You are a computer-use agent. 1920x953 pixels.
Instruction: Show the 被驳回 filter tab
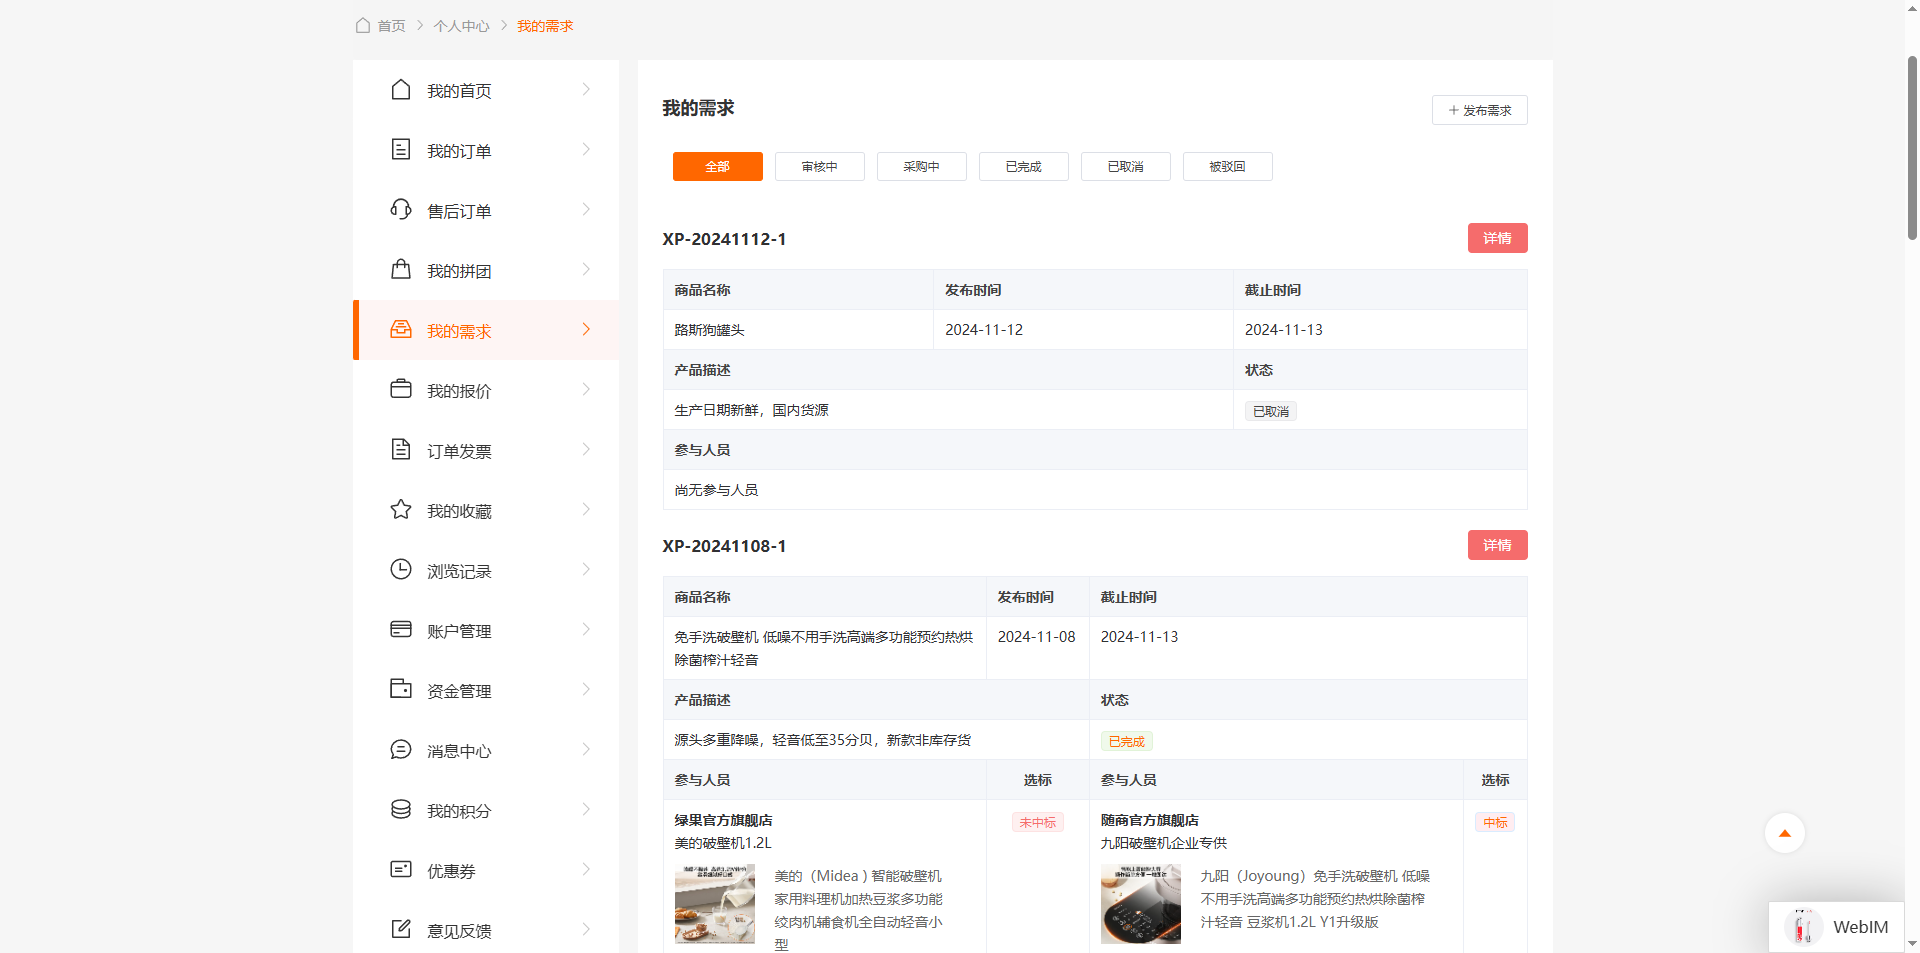1227,167
